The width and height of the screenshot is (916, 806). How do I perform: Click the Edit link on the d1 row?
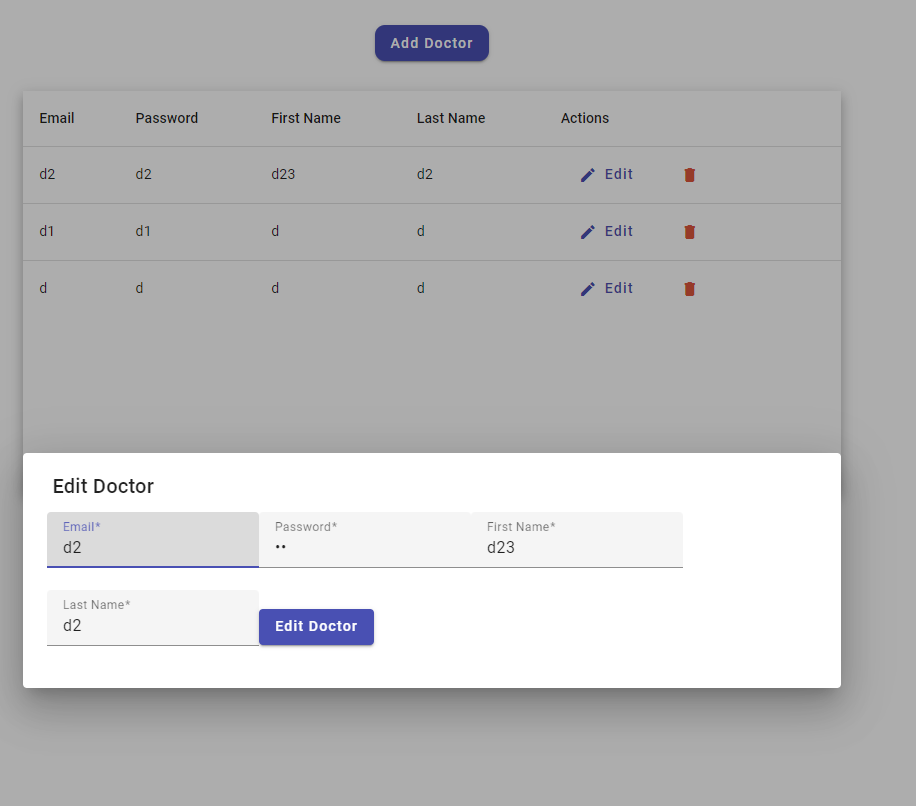[616, 231]
